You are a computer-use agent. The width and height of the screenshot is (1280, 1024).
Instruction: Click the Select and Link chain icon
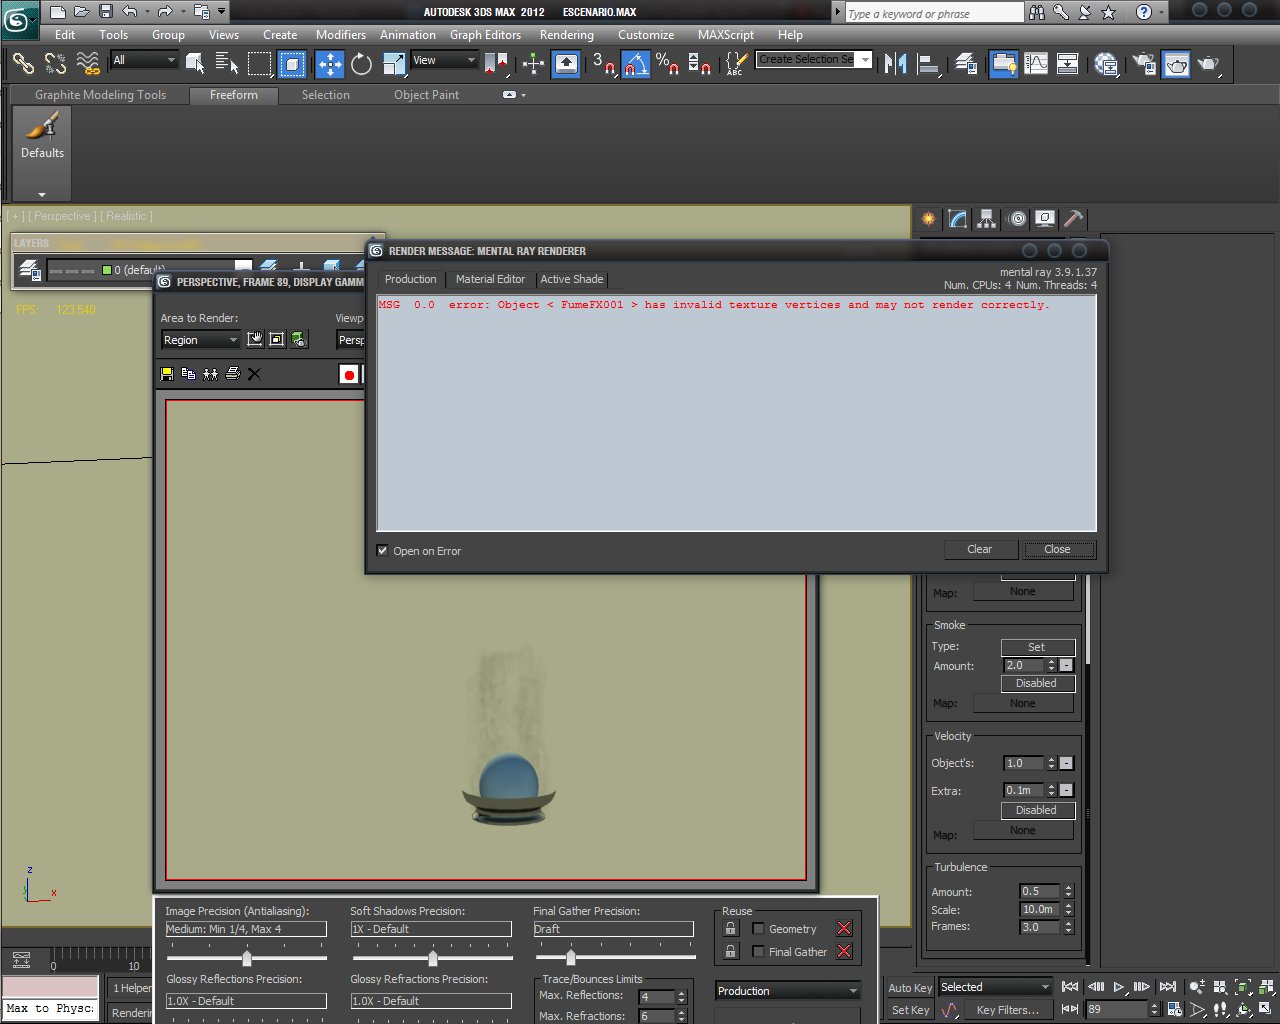click(23, 64)
